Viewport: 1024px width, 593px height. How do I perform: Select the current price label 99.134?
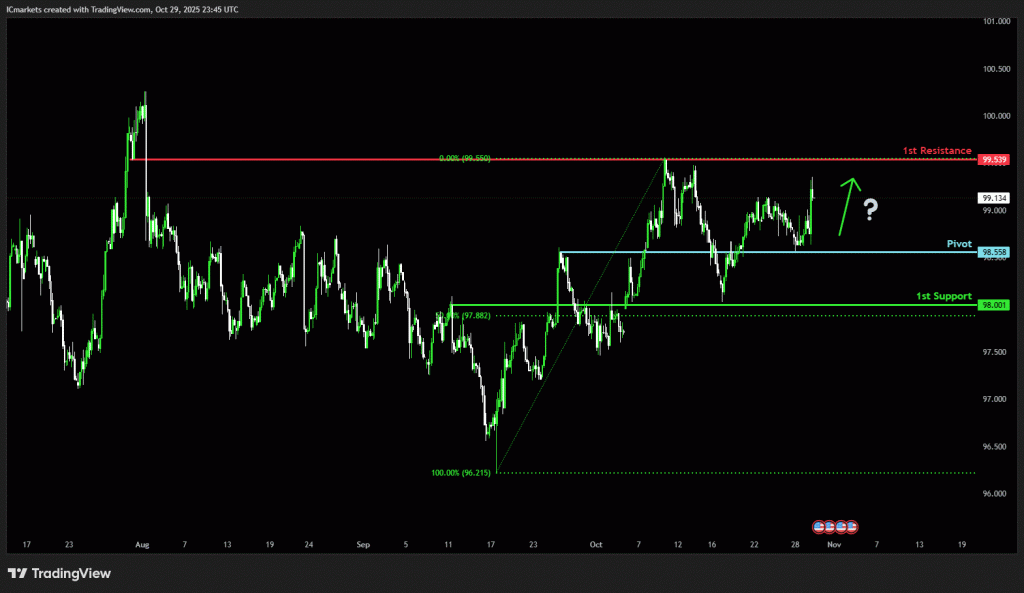994,198
